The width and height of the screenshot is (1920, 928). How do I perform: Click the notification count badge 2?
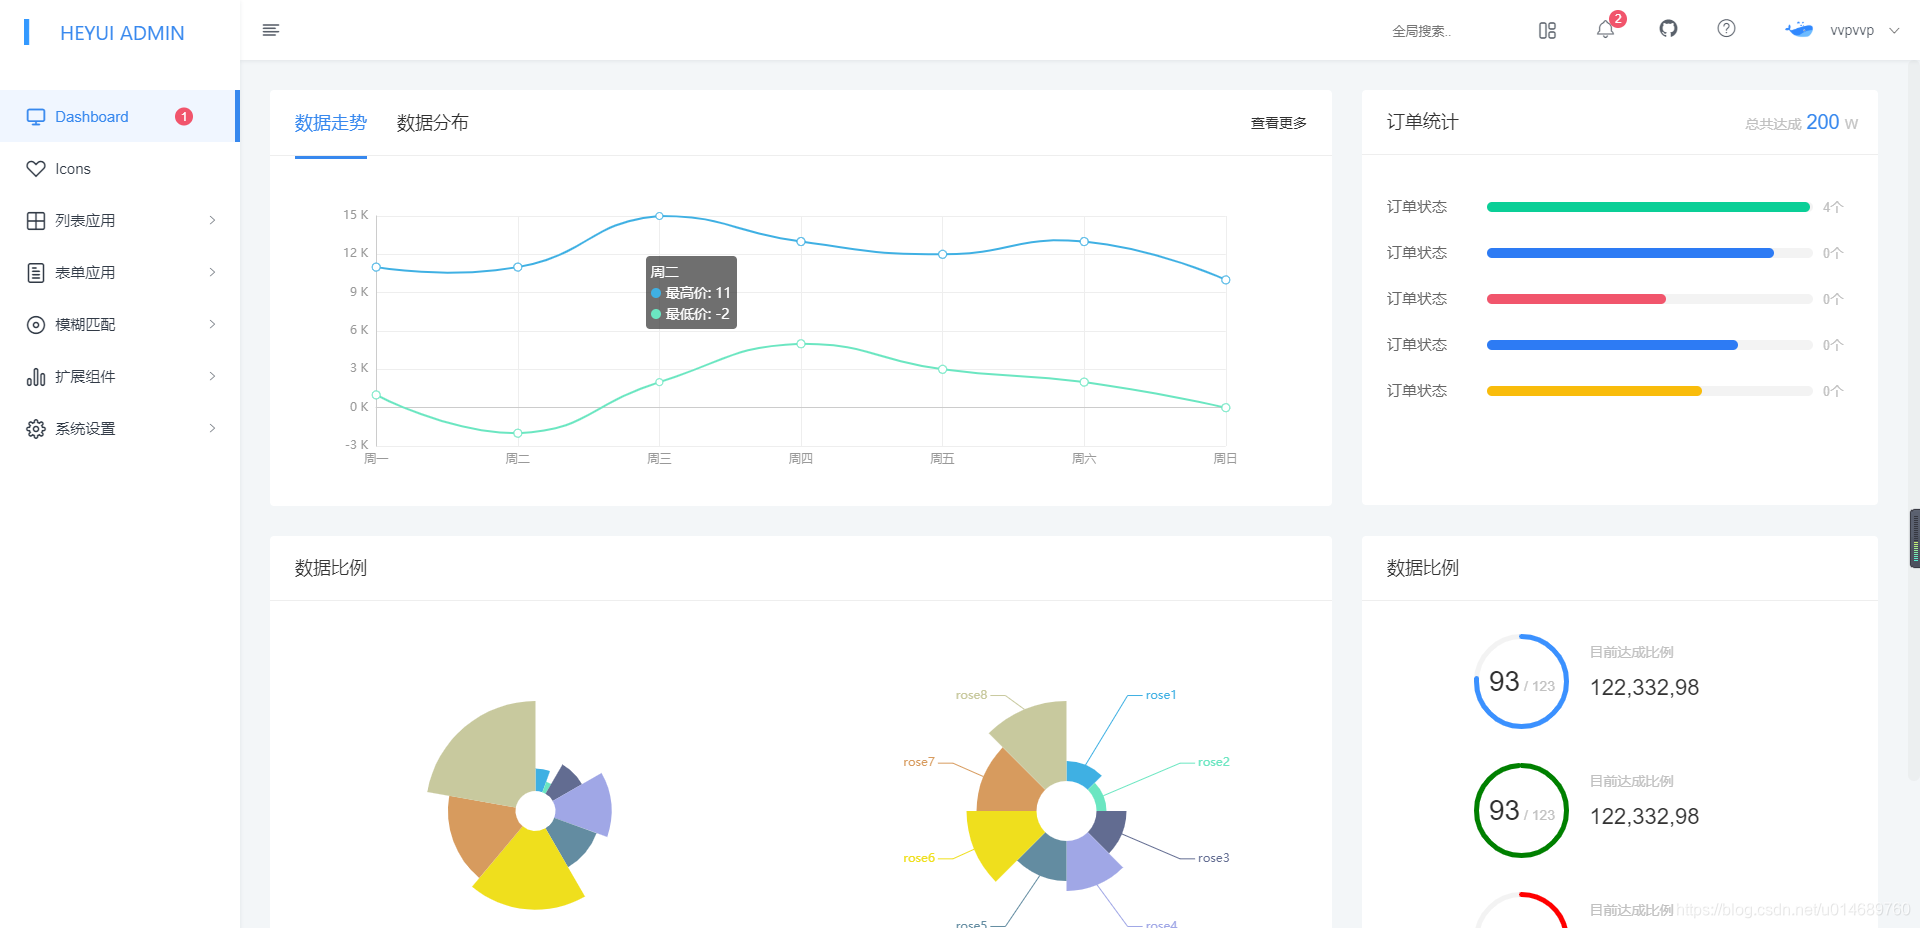point(1618,19)
